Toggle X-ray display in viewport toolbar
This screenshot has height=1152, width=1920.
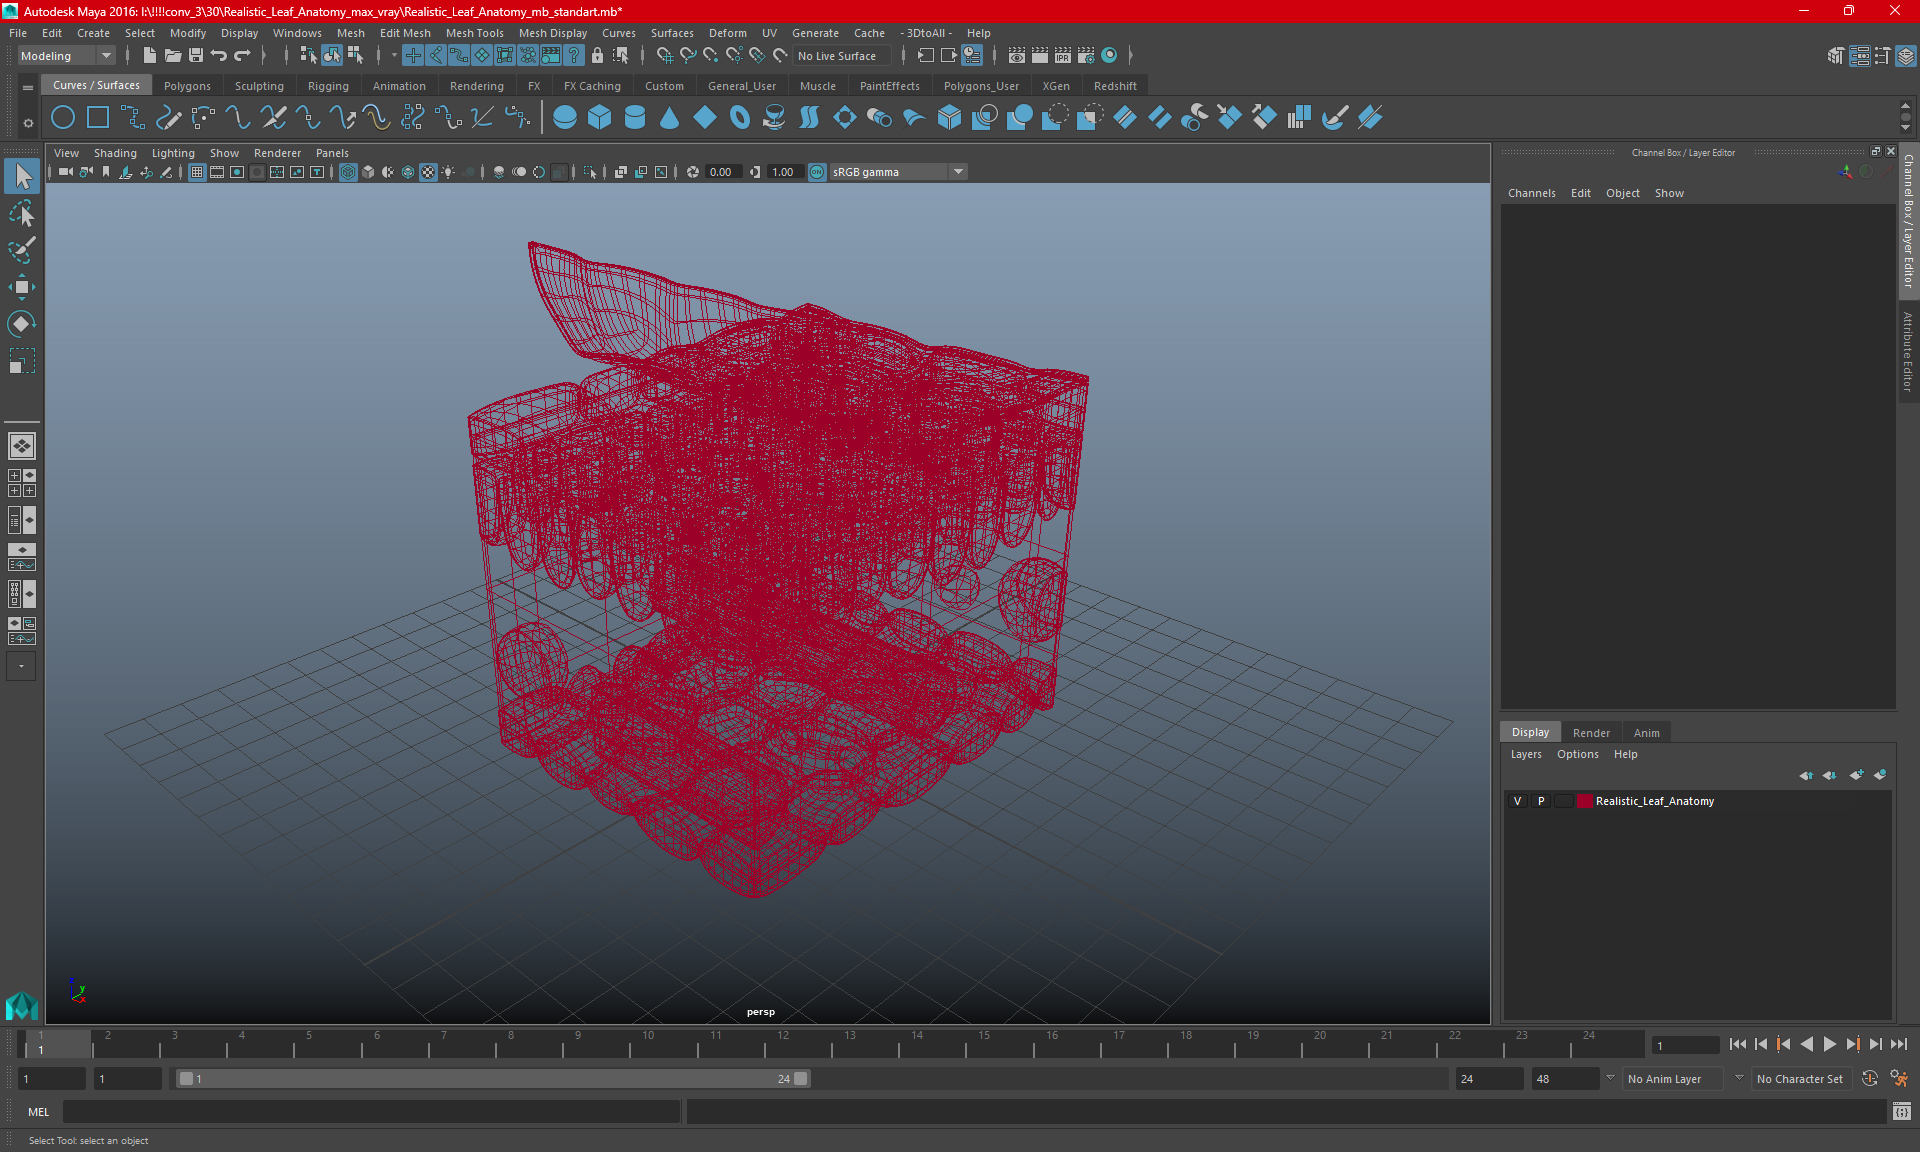click(x=619, y=172)
